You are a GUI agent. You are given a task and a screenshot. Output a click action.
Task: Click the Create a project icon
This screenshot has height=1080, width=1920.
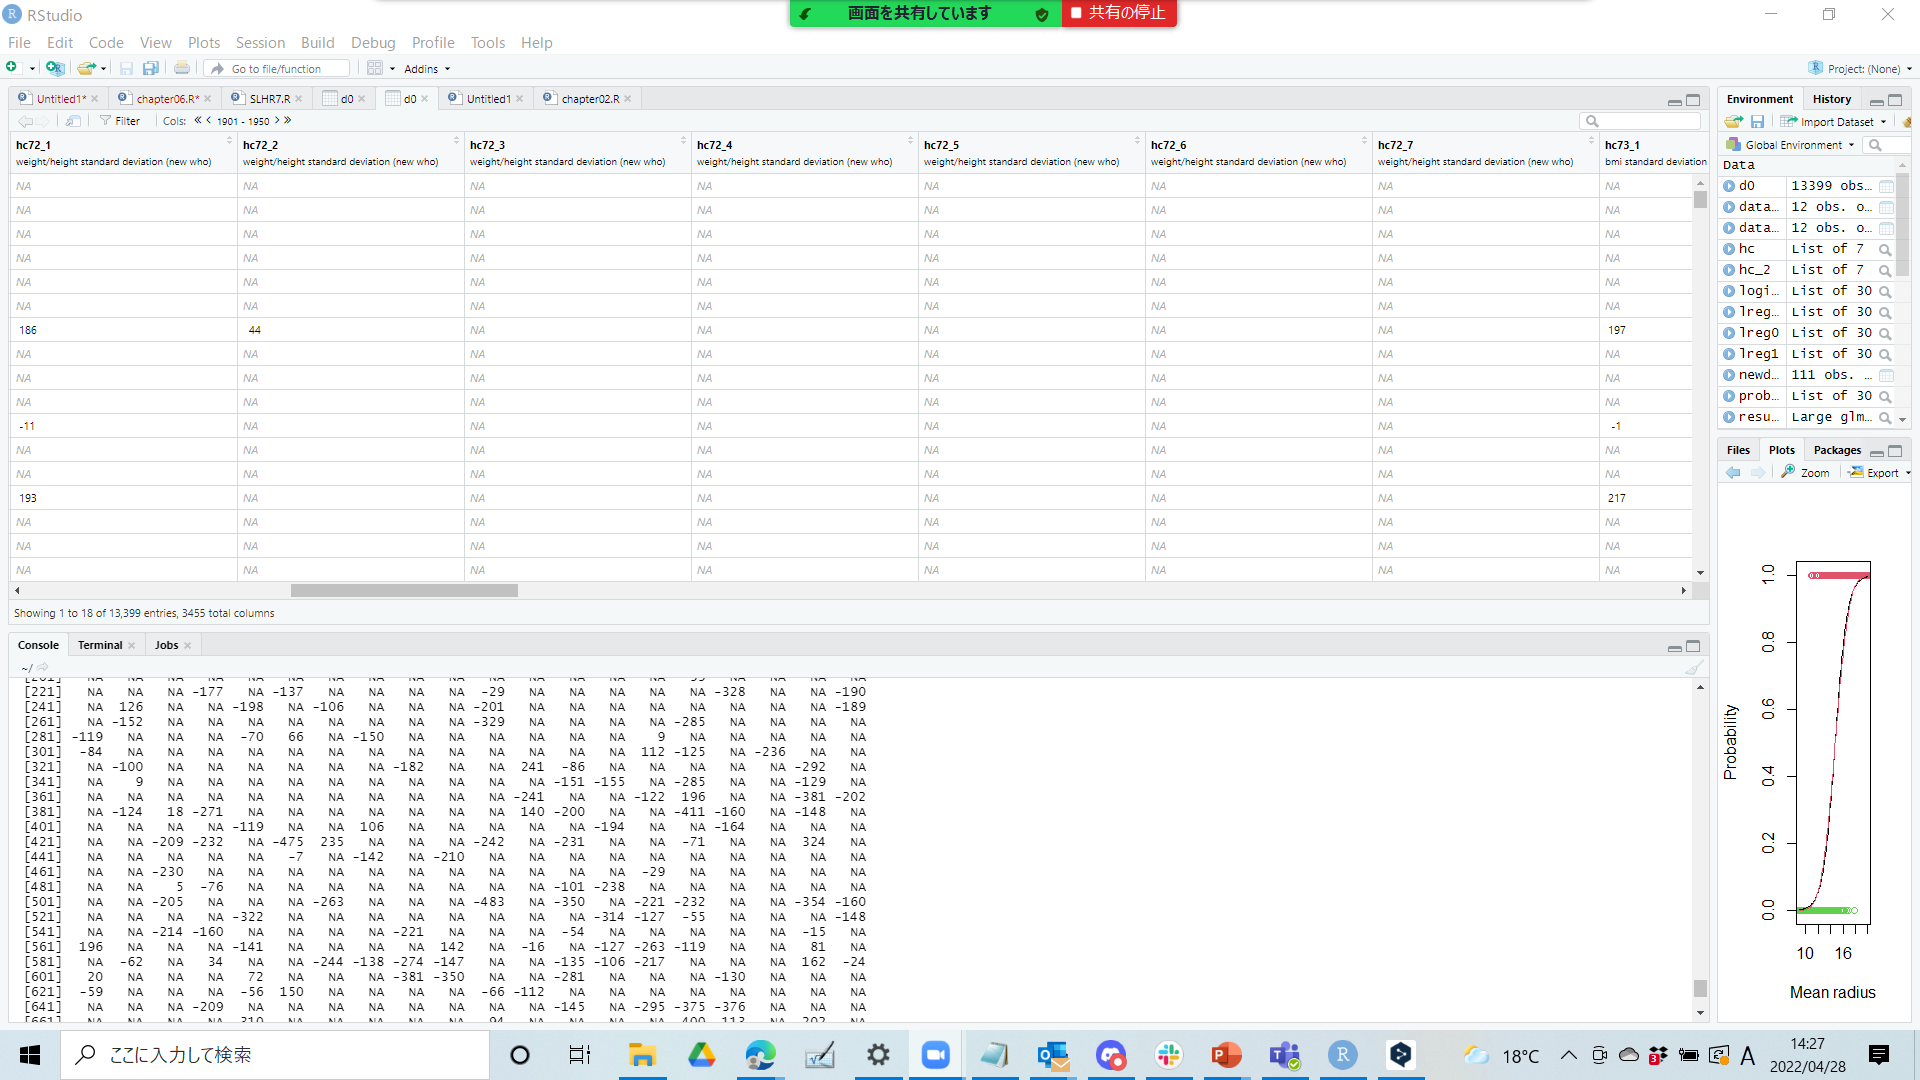[55, 68]
